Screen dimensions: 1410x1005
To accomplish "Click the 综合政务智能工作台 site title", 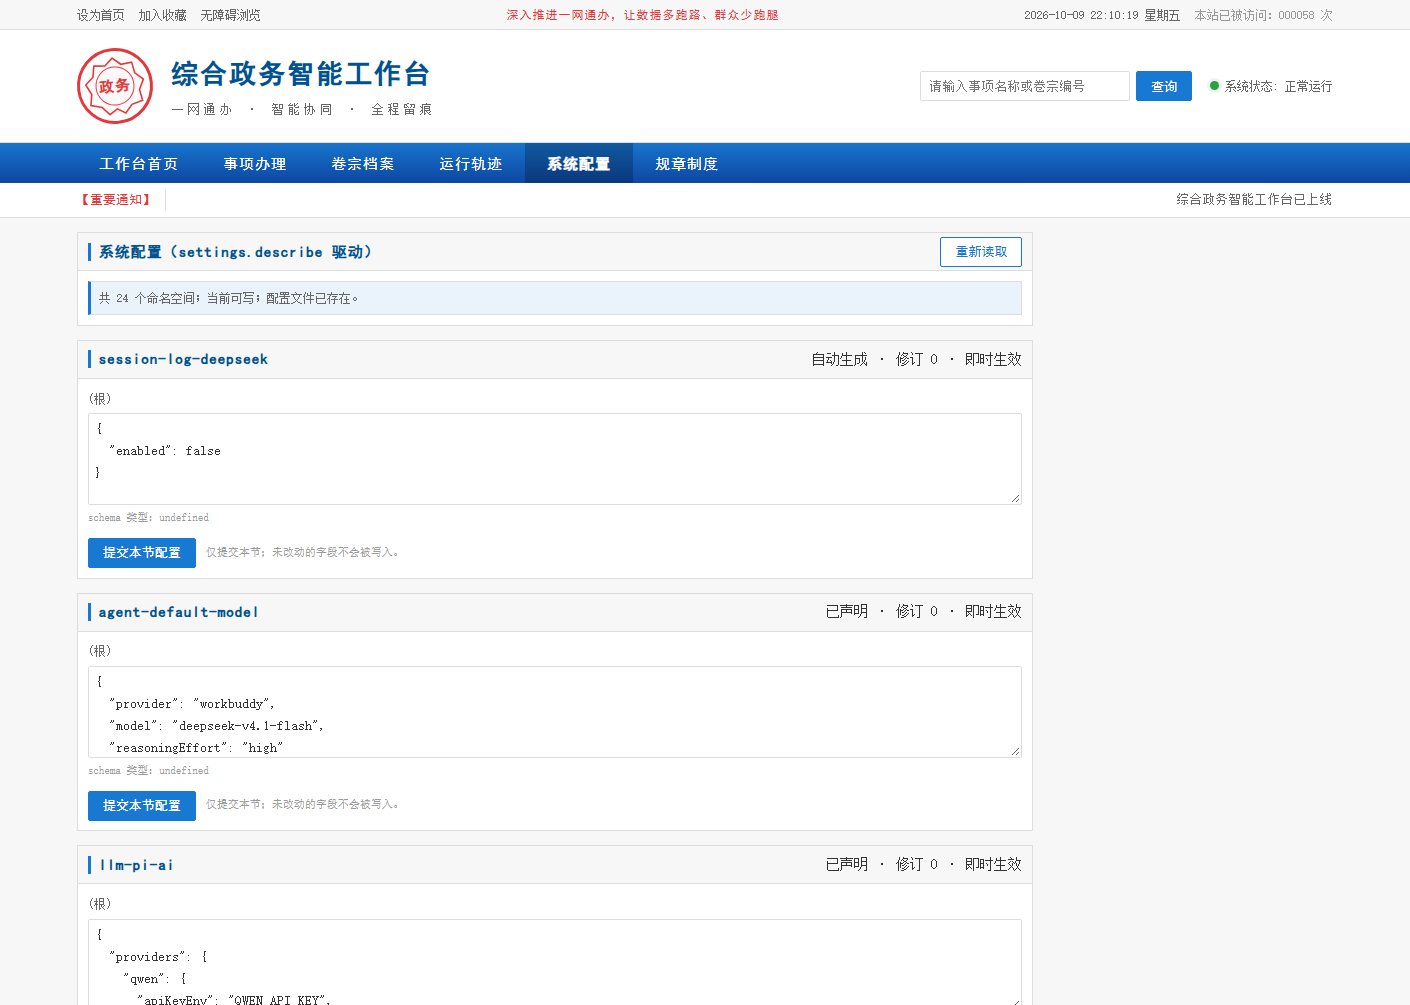I will pos(301,74).
